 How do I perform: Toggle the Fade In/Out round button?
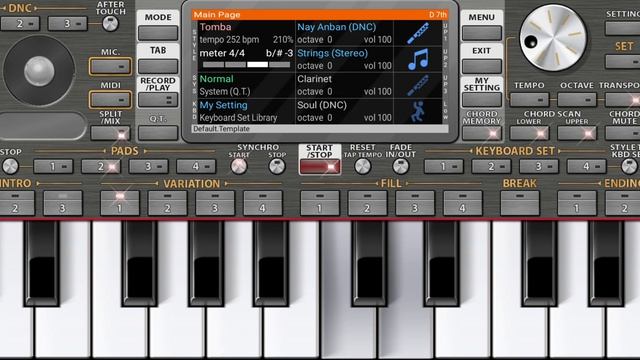click(400, 166)
